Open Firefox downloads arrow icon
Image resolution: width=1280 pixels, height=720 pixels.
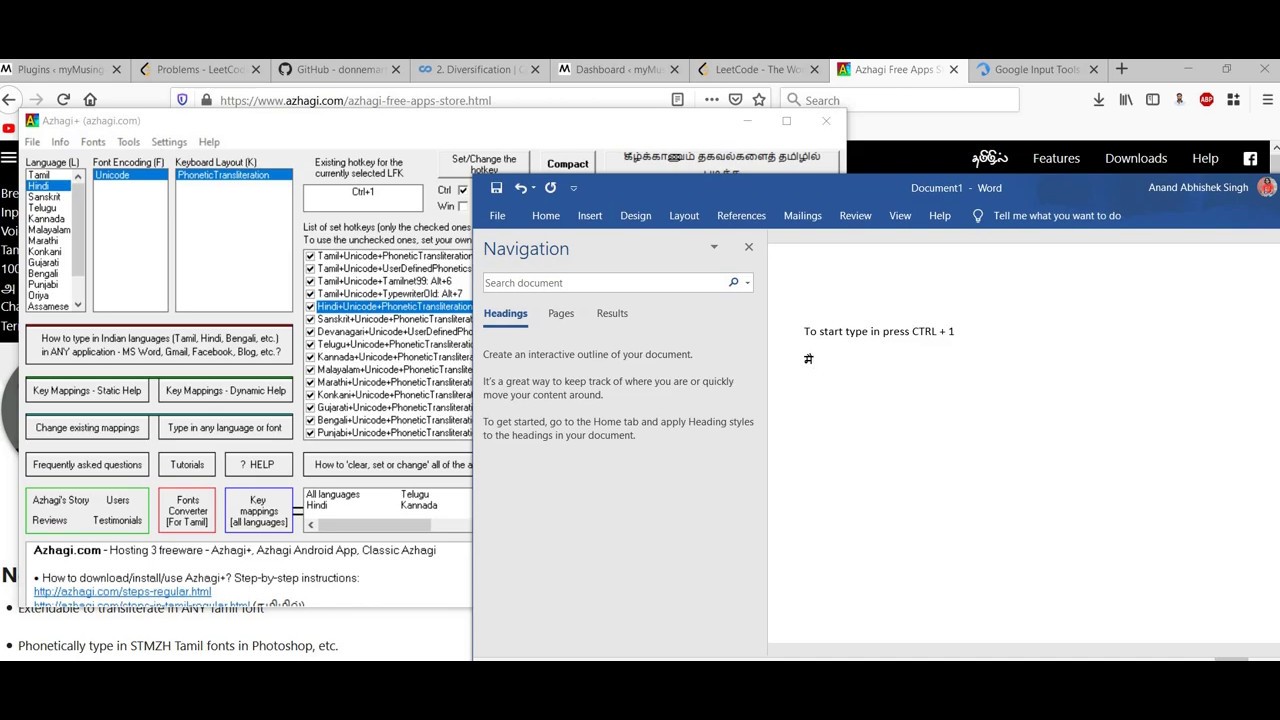[1099, 100]
